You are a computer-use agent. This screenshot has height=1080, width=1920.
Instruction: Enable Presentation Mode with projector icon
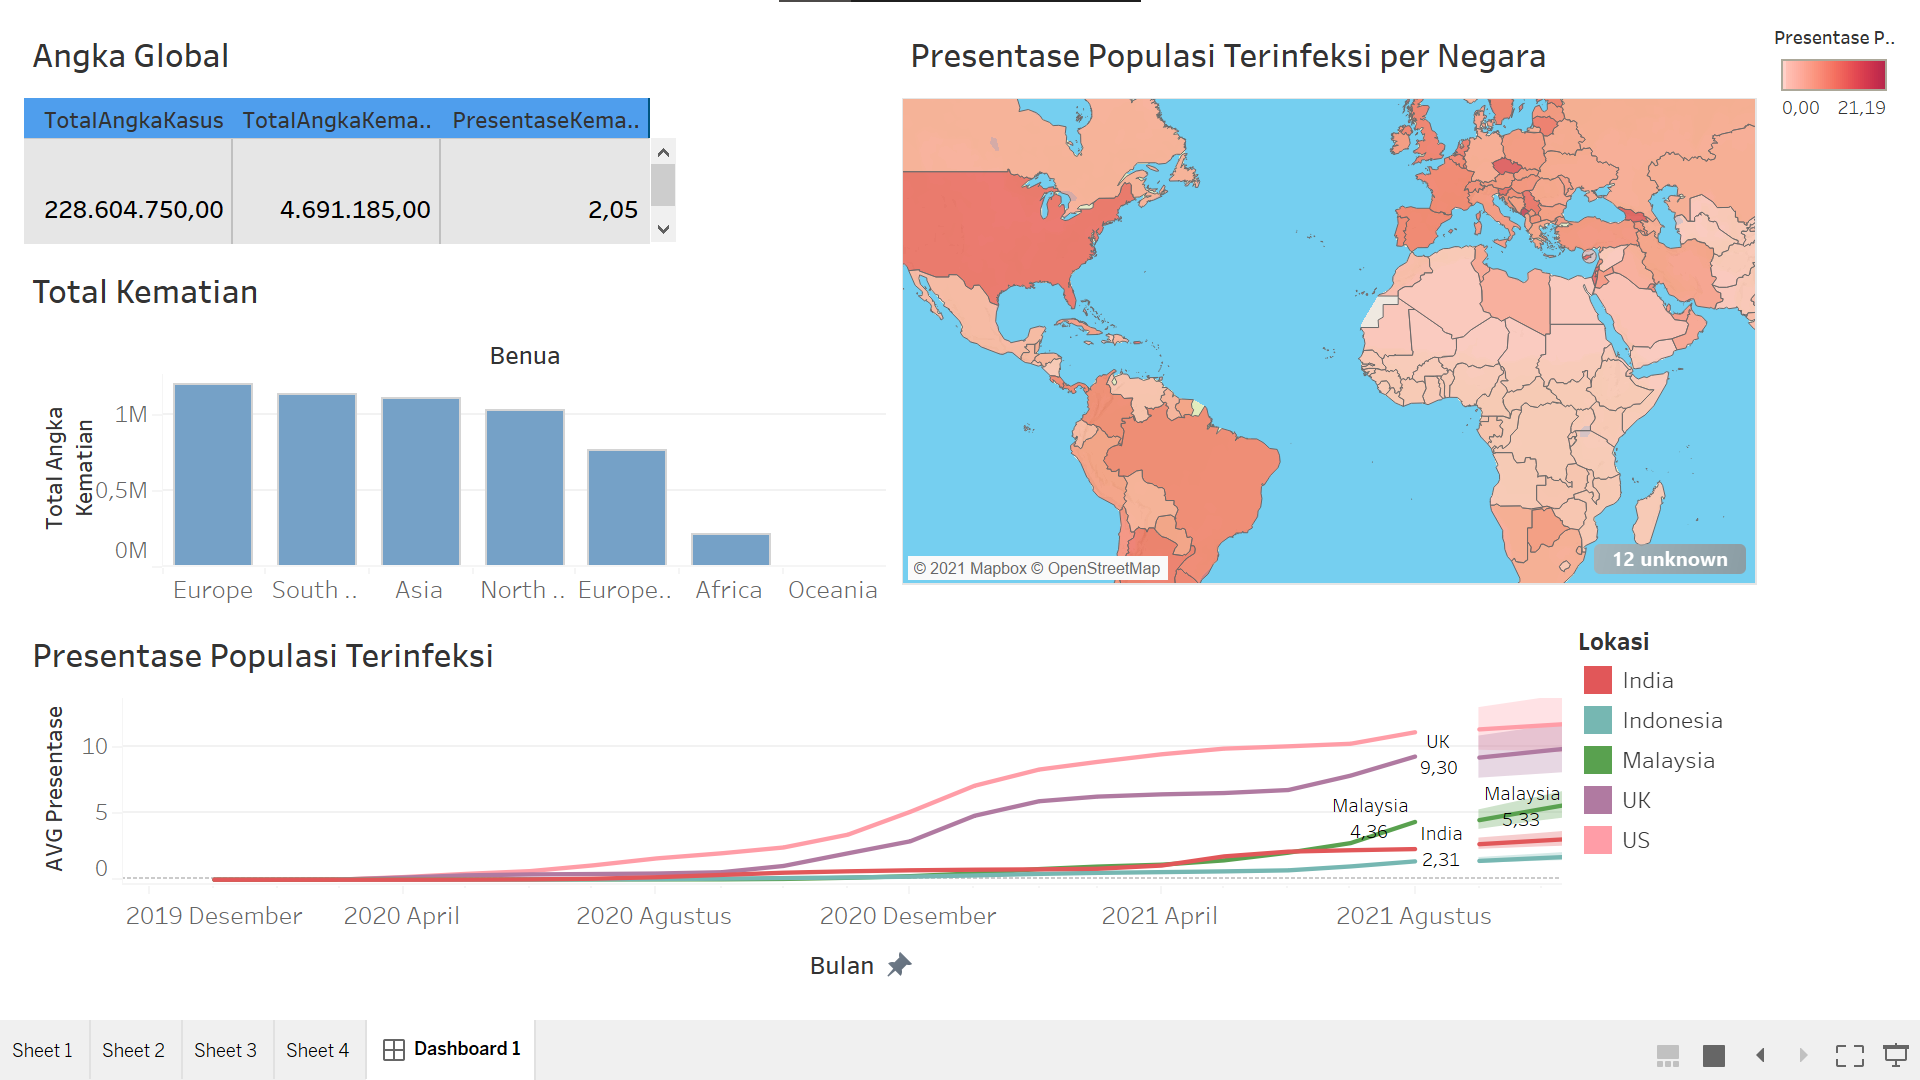(x=1897, y=1054)
